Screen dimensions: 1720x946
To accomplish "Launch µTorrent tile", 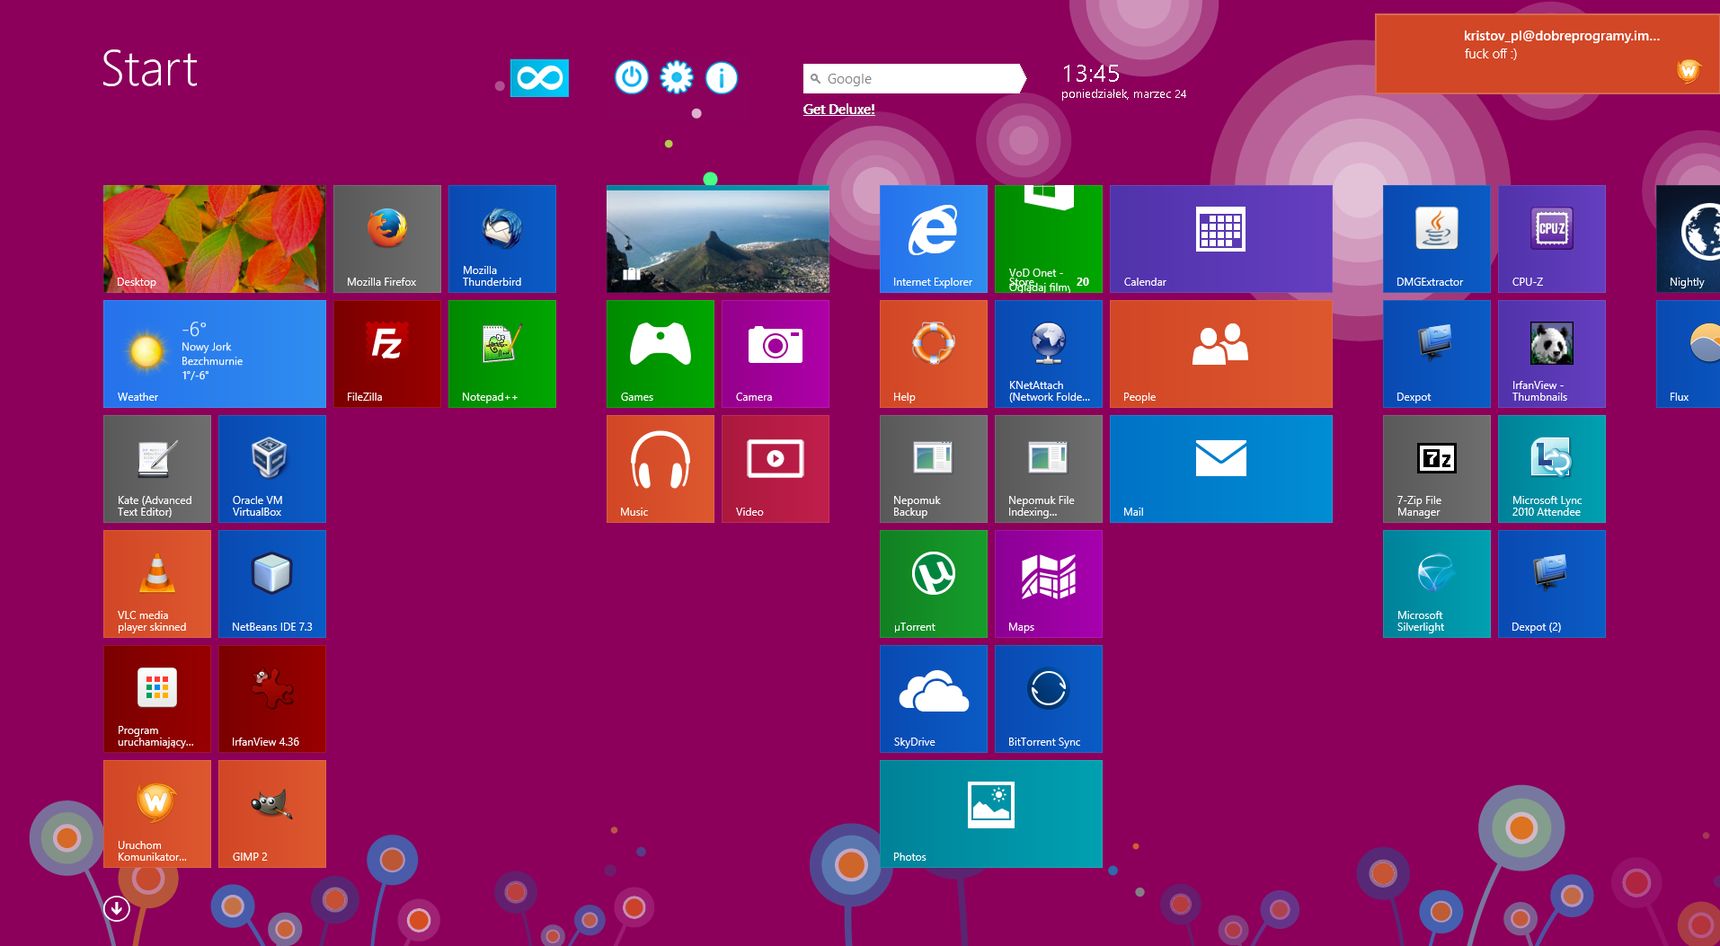I will pos(934,584).
